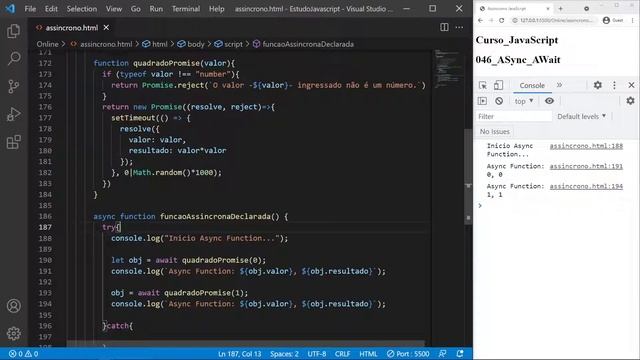This screenshot has height=360, width=640.
Task: Create a live expression with eye icon
Action: 549,101
